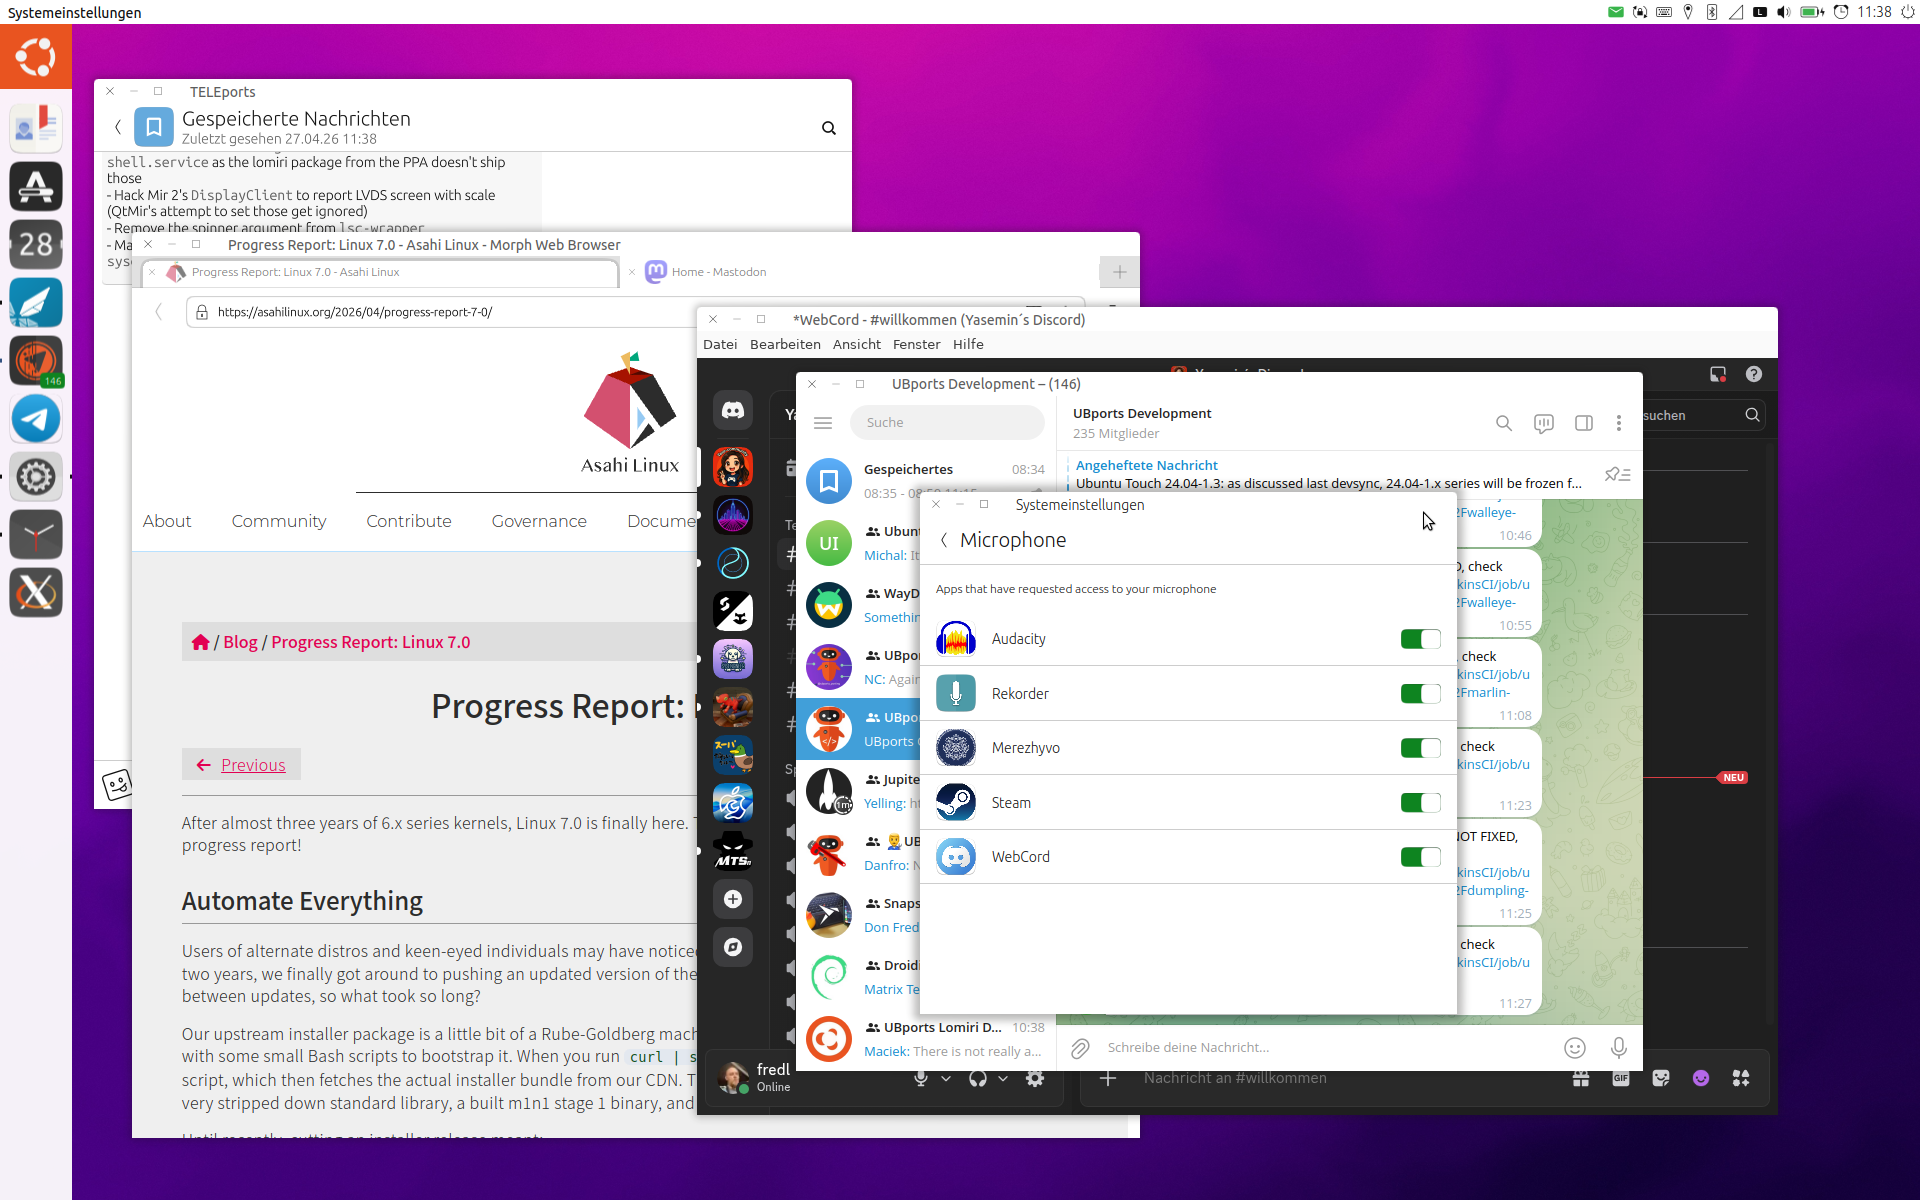Deafen audio with the headphones icon
The height and width of the screenshot is (1200, 1920).
tap(978, 1078)
